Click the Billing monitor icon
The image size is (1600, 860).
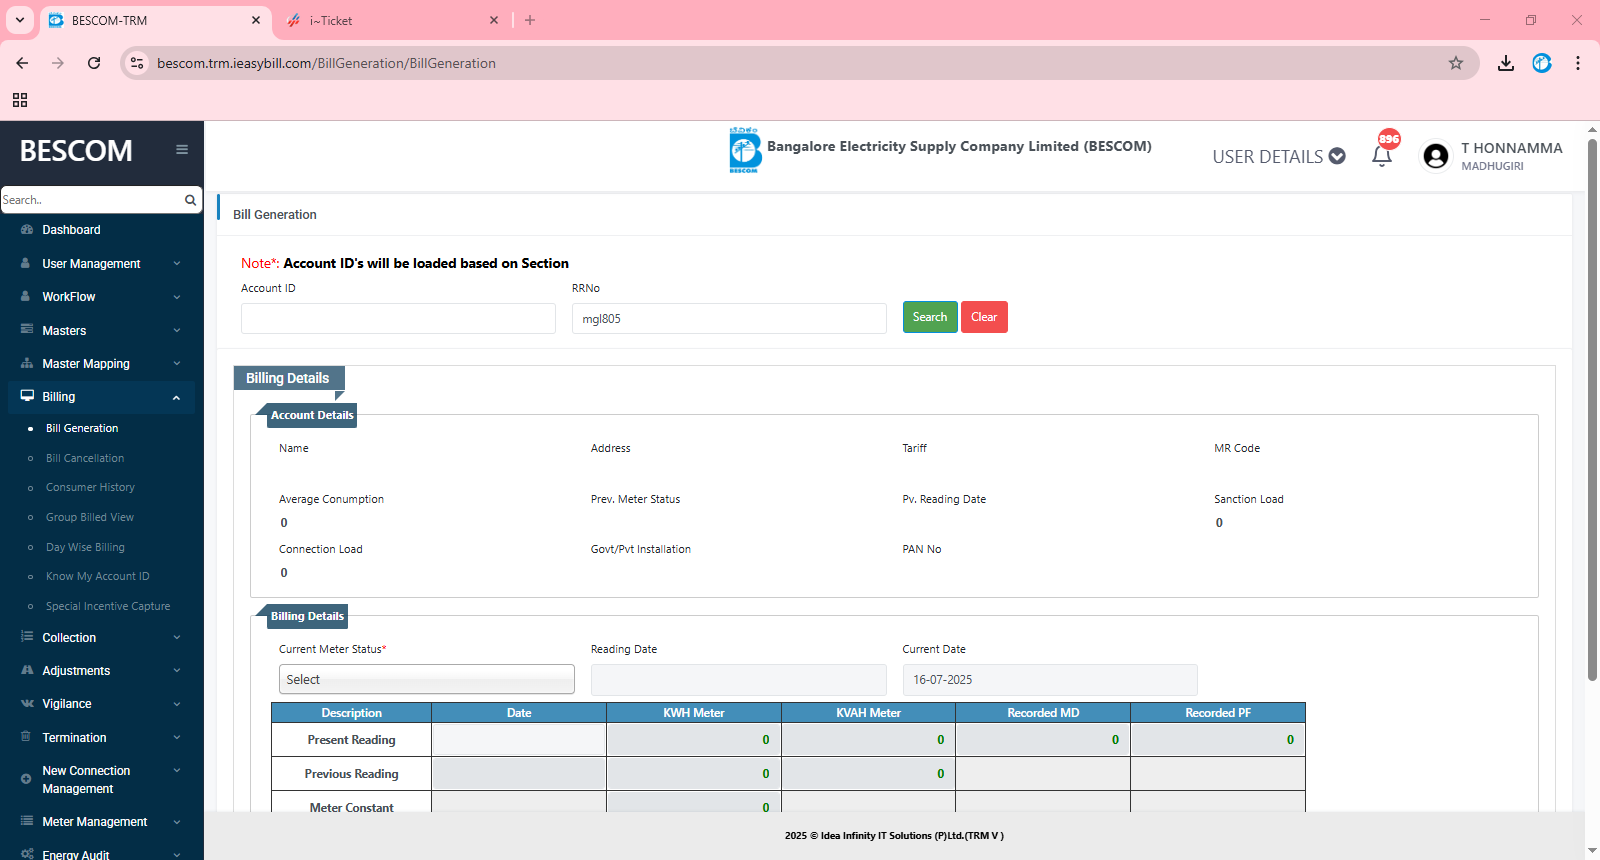[27, 396]
